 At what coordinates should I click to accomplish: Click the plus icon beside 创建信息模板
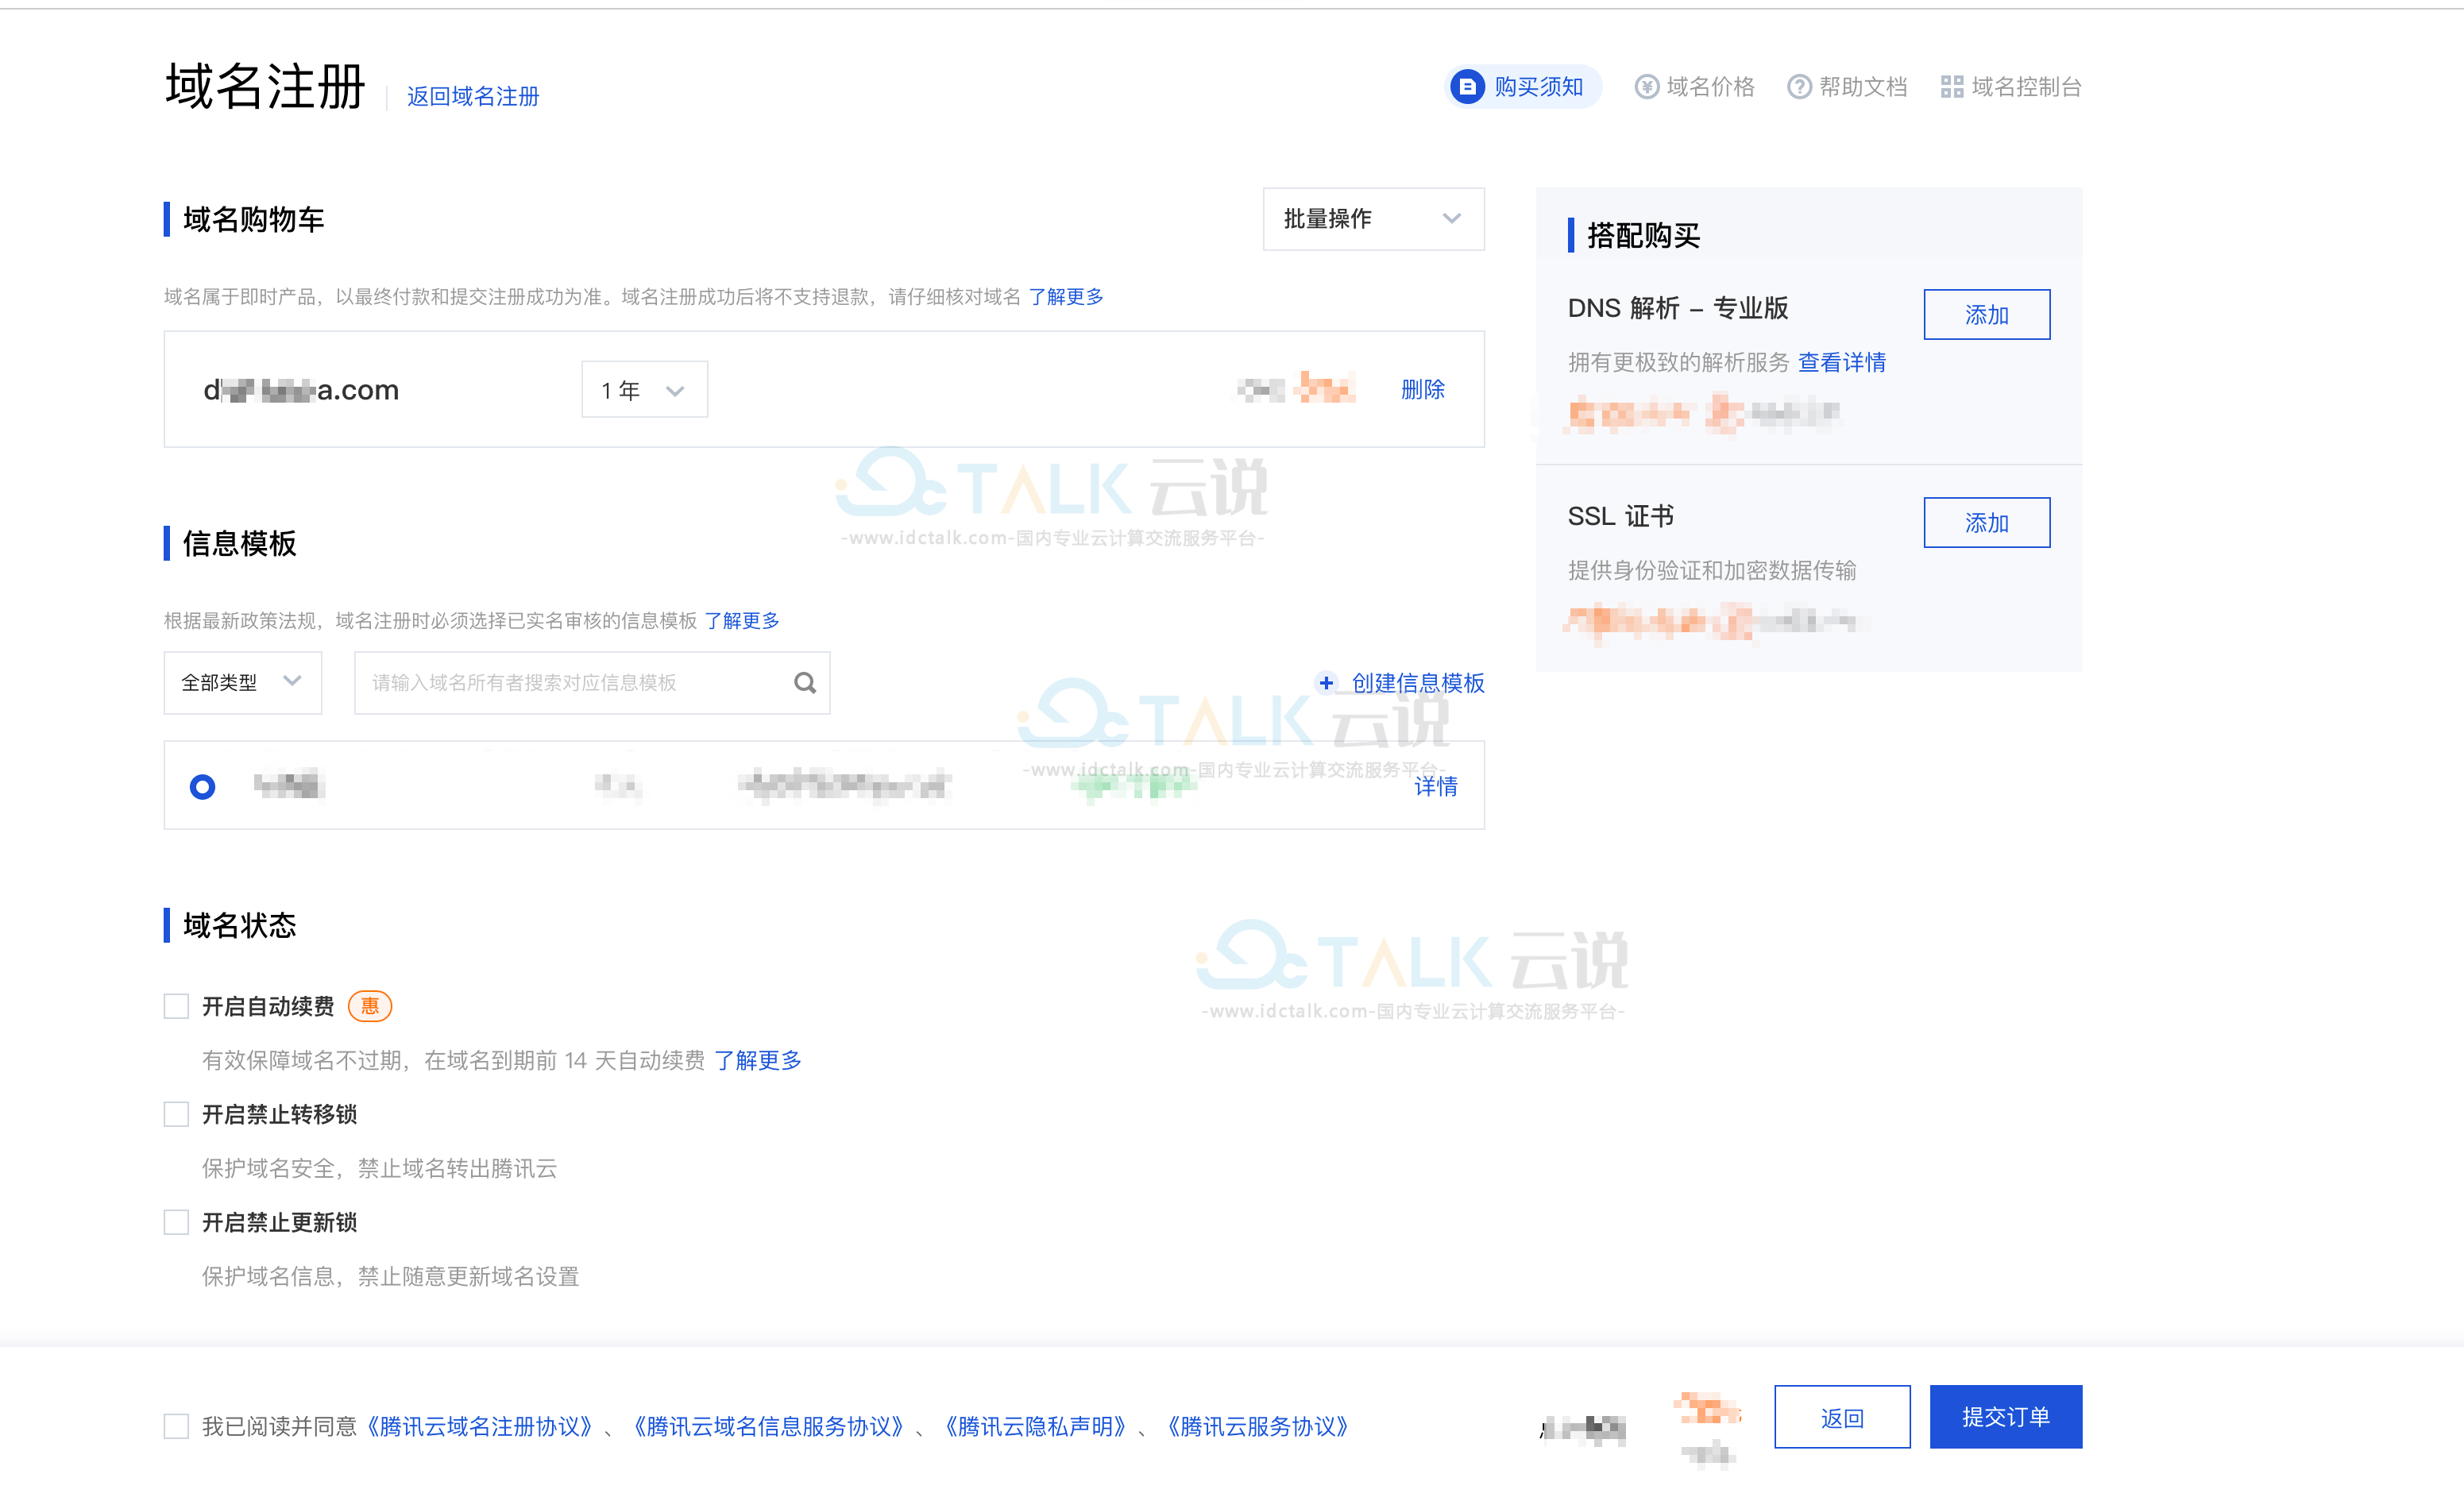[x=1325, y=682]
